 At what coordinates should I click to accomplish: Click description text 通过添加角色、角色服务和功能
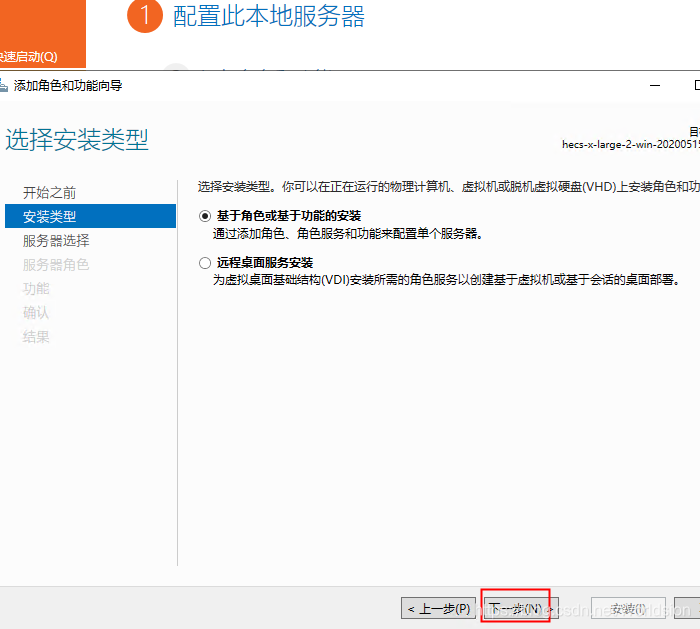(348, 233)
